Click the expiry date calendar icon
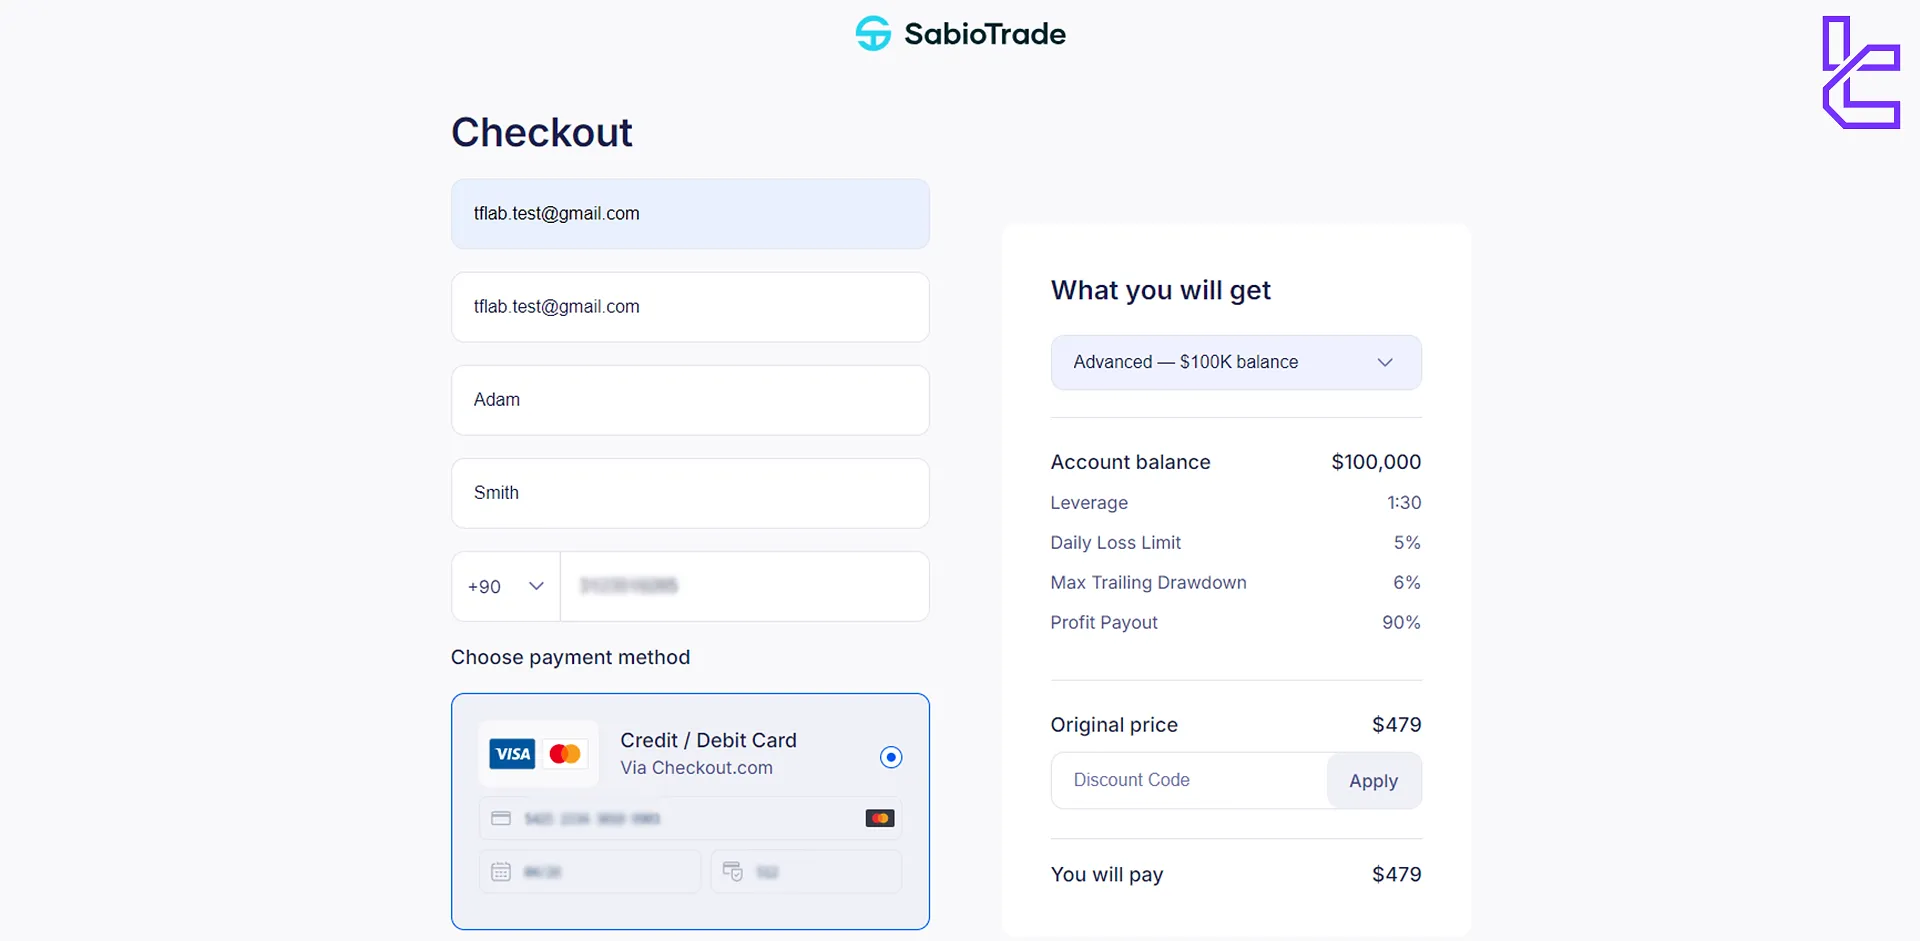1920x941 pixels. click(x=501, y=872)
